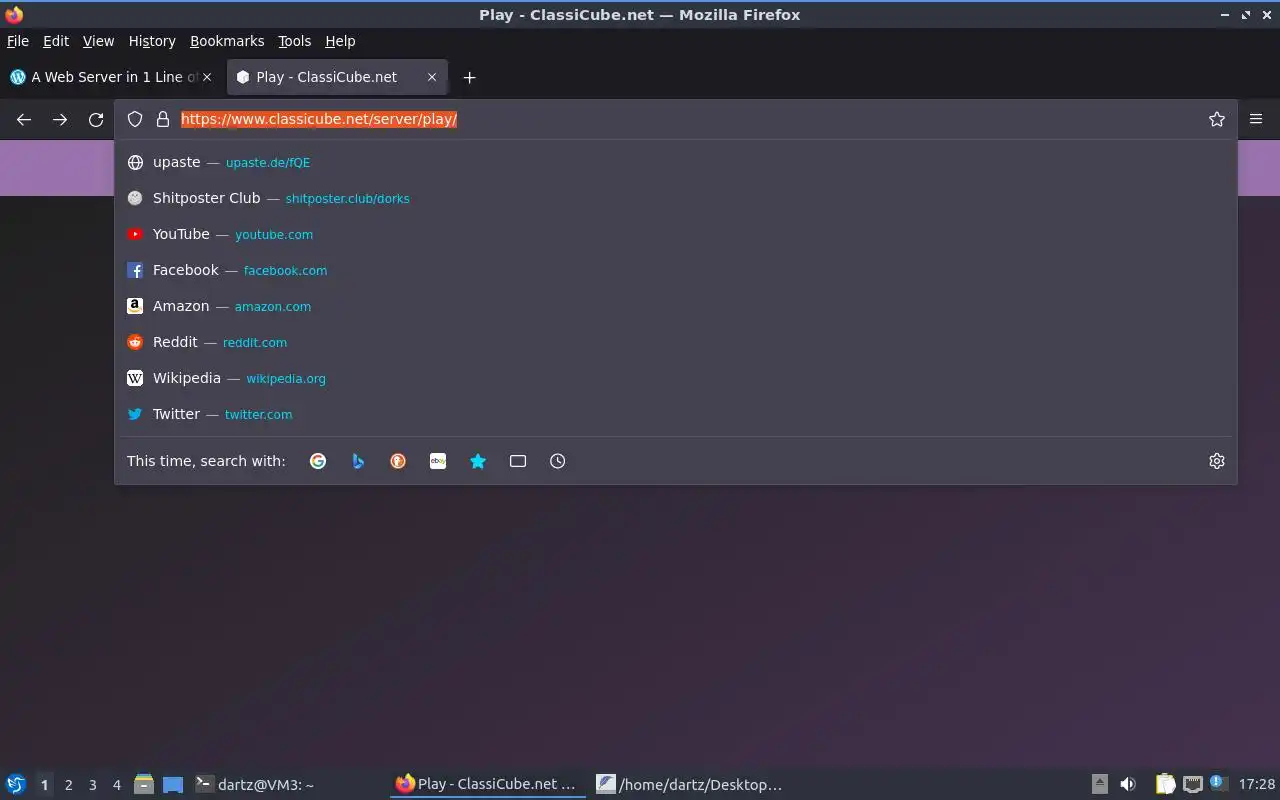
Task: Expand the hidden tray icons arrow
Action: [x=1100, y=784]
